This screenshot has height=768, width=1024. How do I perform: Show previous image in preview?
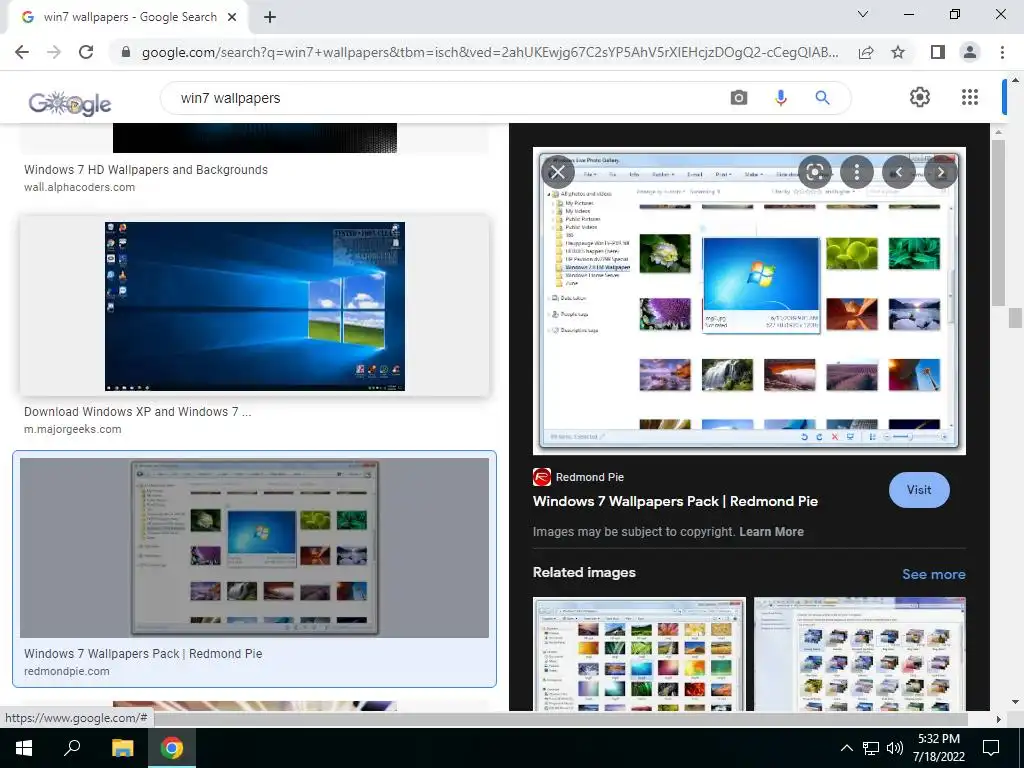pyautogui.click(x=899, y=172)
